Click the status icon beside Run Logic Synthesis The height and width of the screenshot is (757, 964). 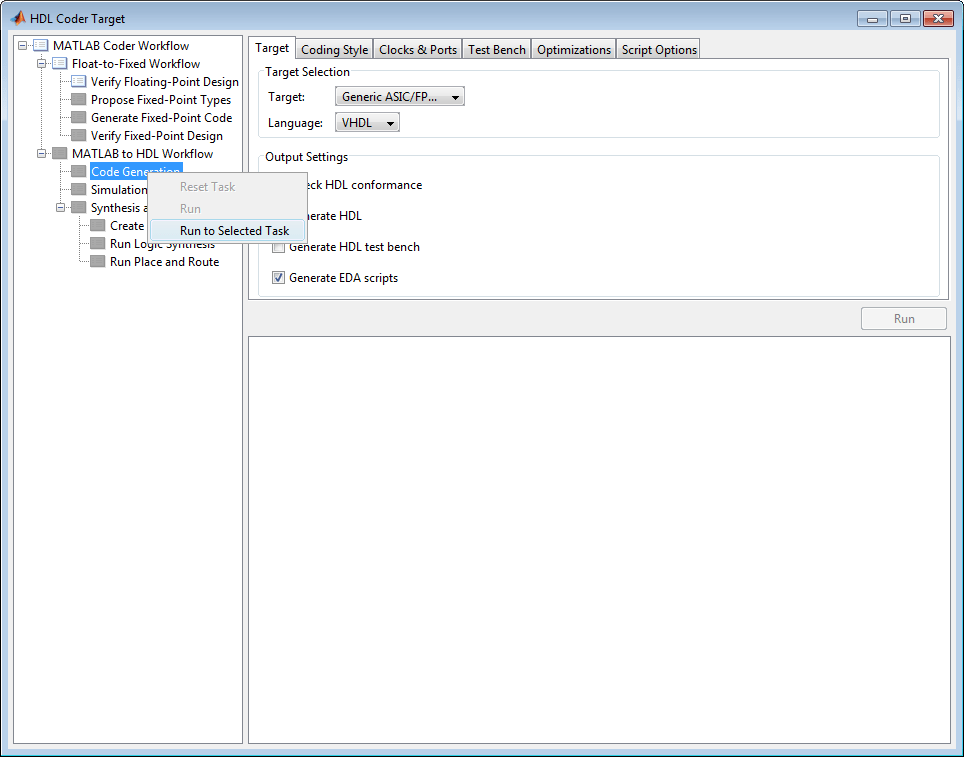pyautogui.click(x=98, y=243)
